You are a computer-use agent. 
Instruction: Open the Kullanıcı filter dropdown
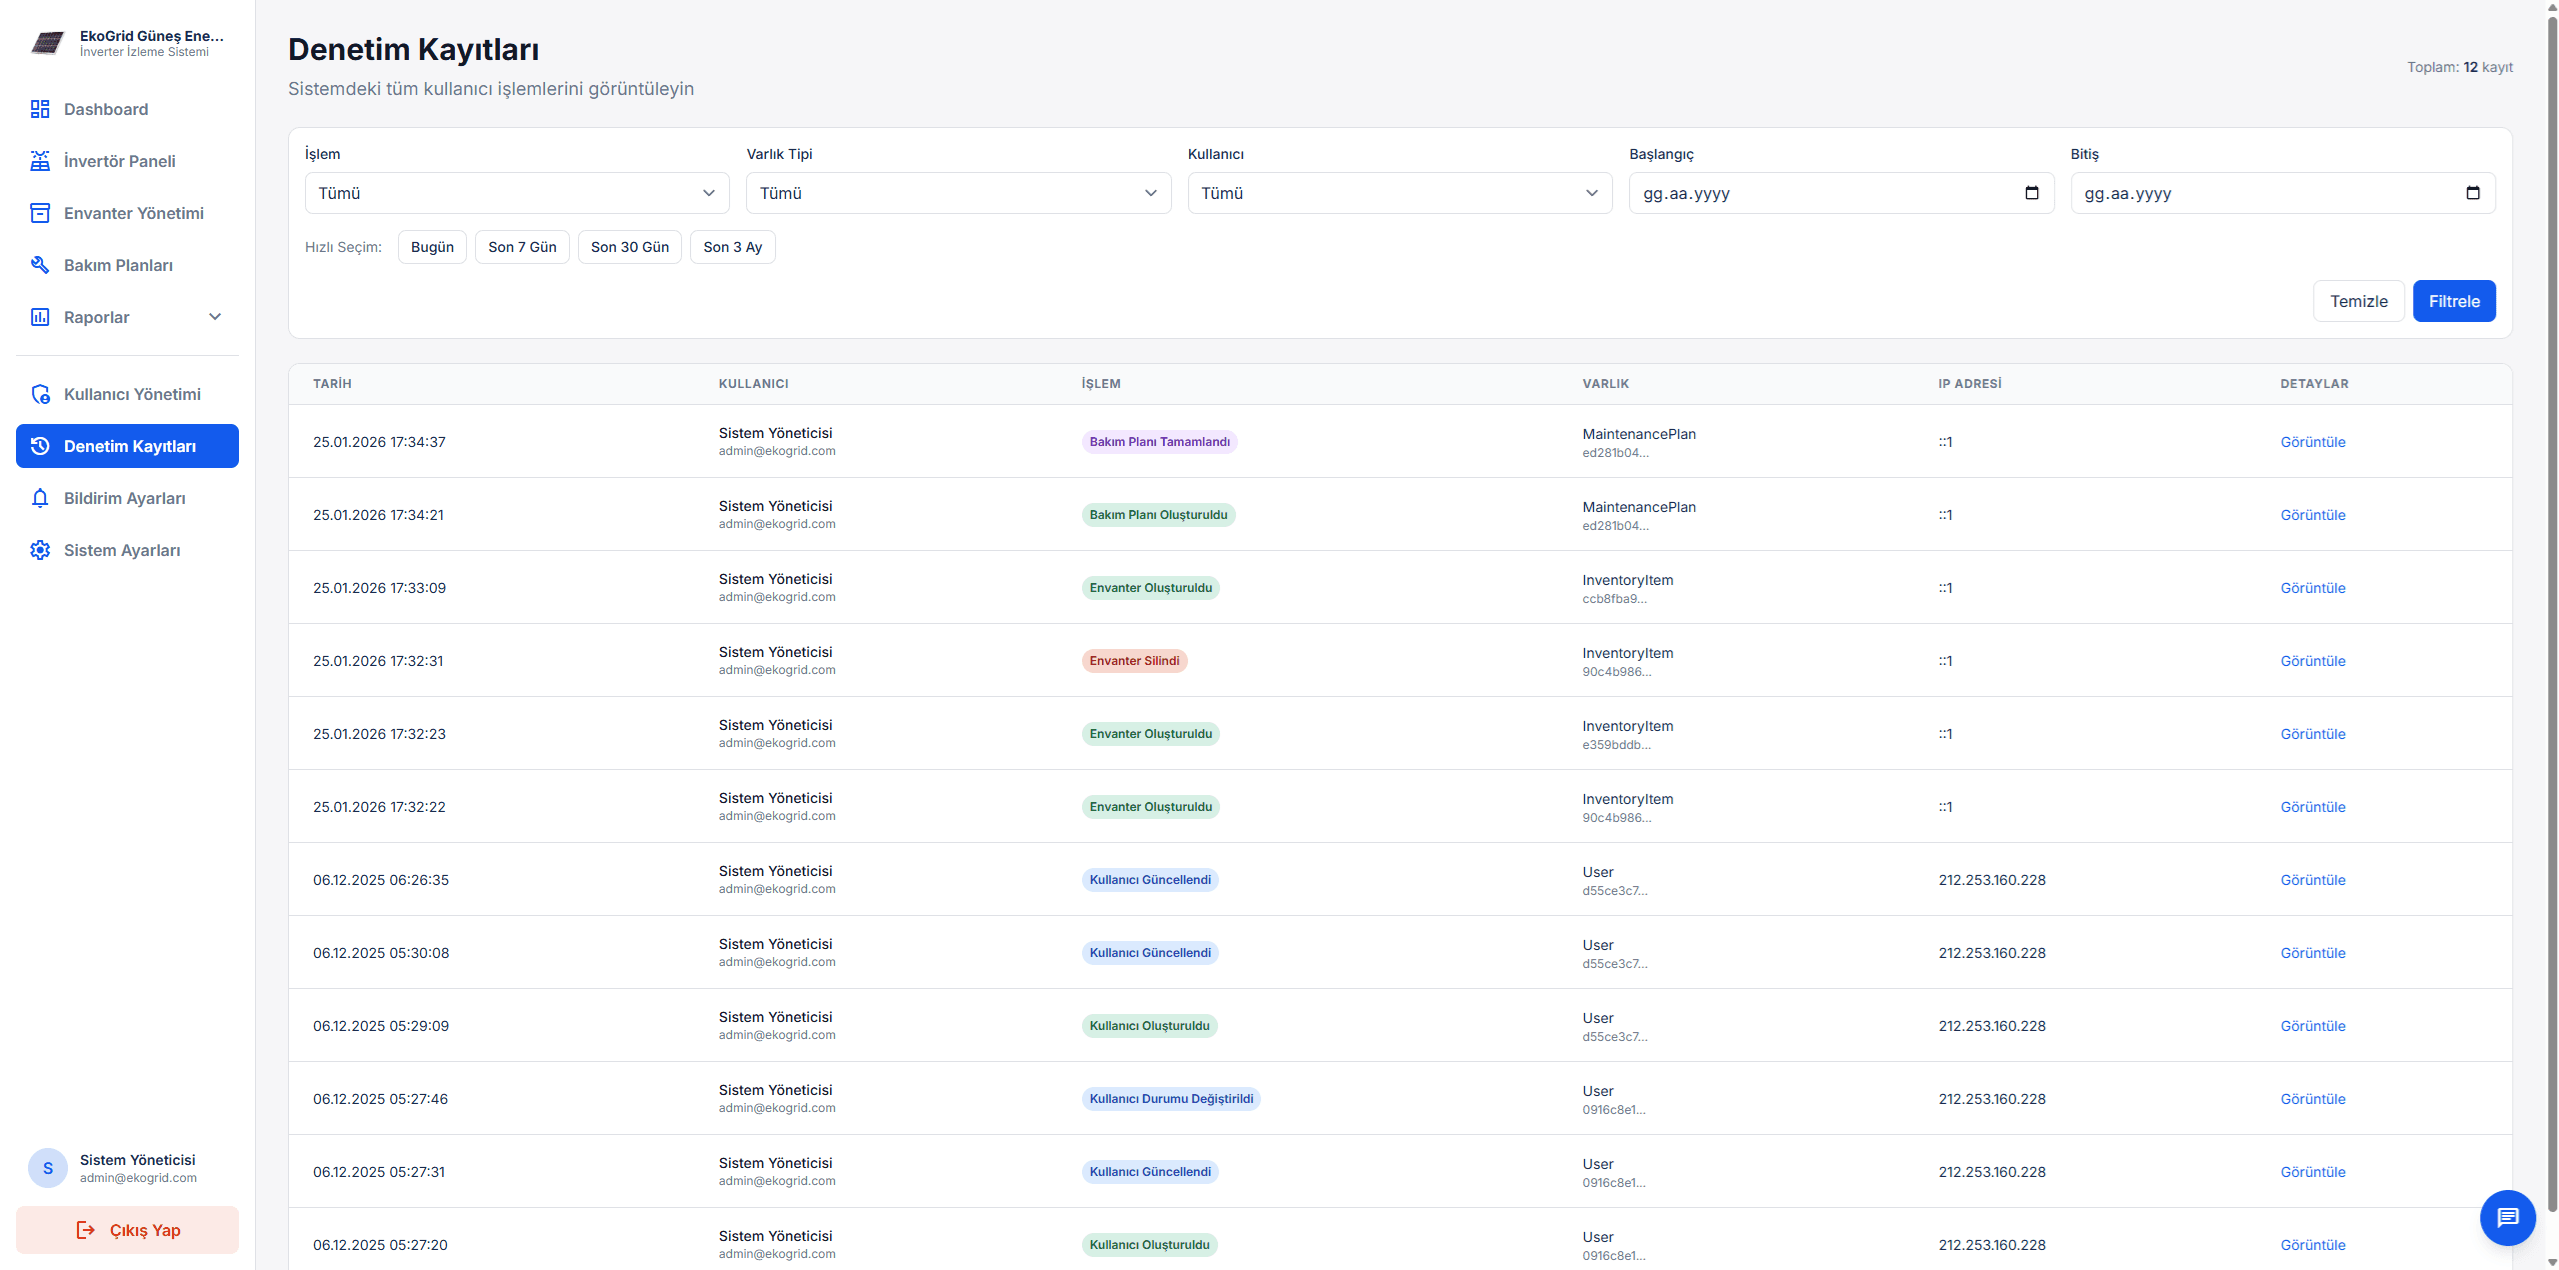(1398, 193)
